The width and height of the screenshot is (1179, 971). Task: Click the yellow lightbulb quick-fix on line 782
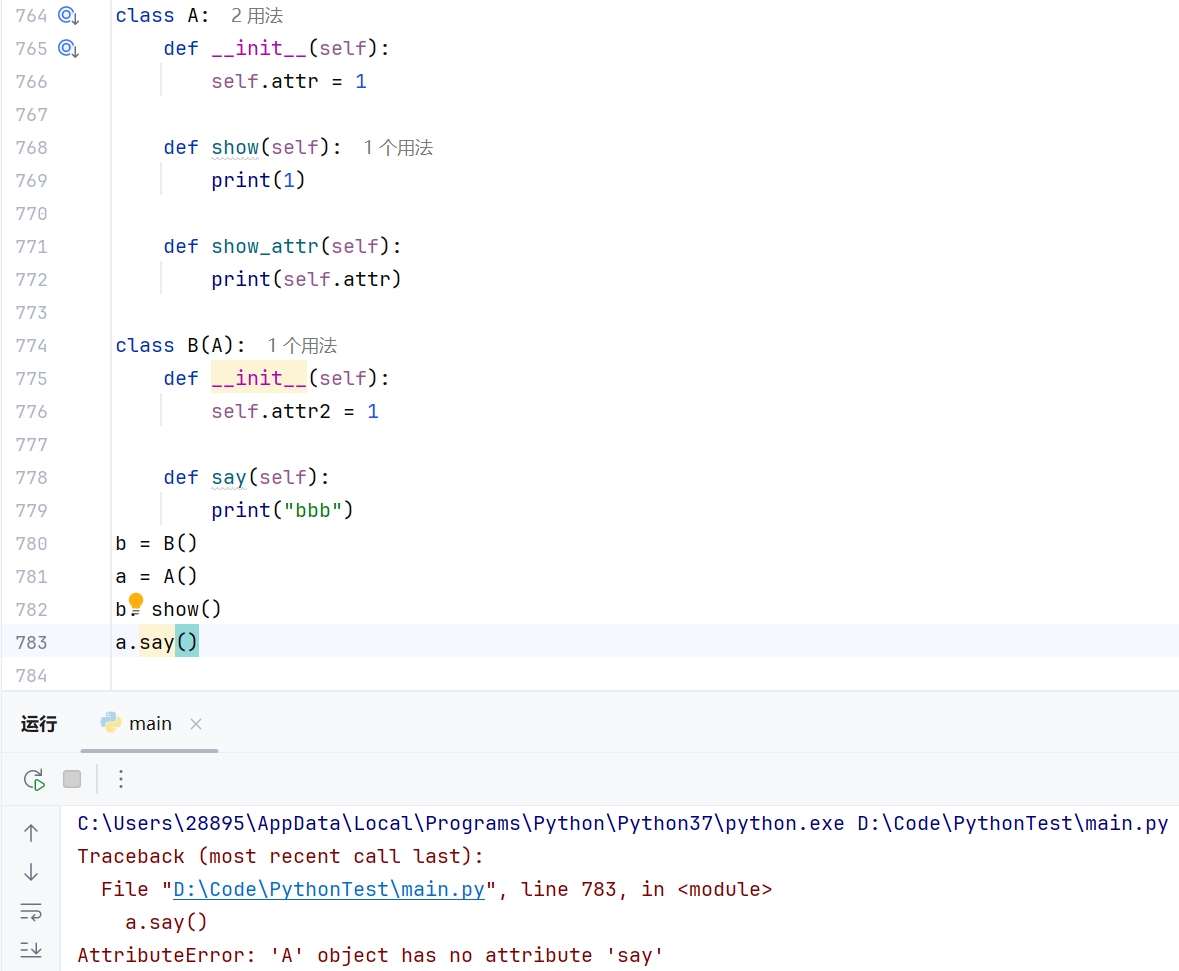(135, 604)
